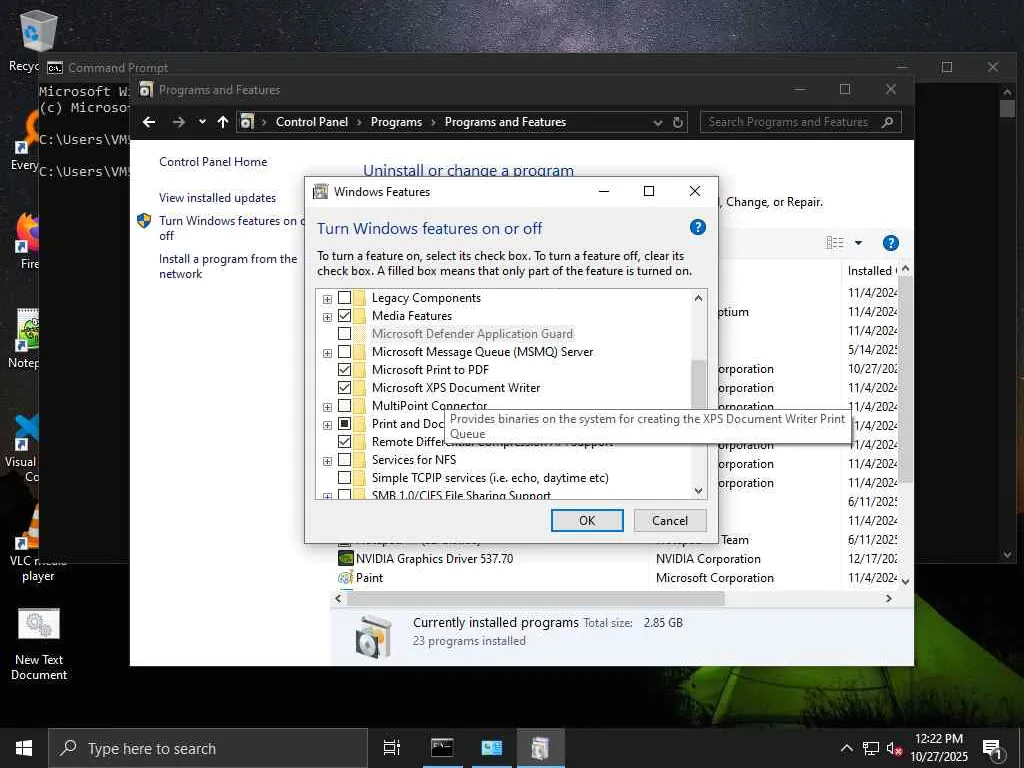1024x768 pixels.
Task: Open the Windows Features help icon
Action: click(697, 227)
